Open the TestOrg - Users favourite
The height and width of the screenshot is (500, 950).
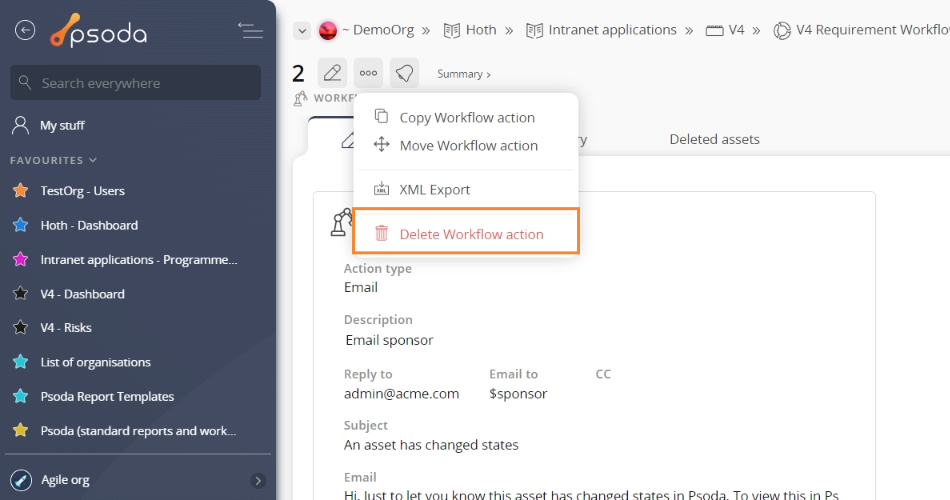click(82, 191)
